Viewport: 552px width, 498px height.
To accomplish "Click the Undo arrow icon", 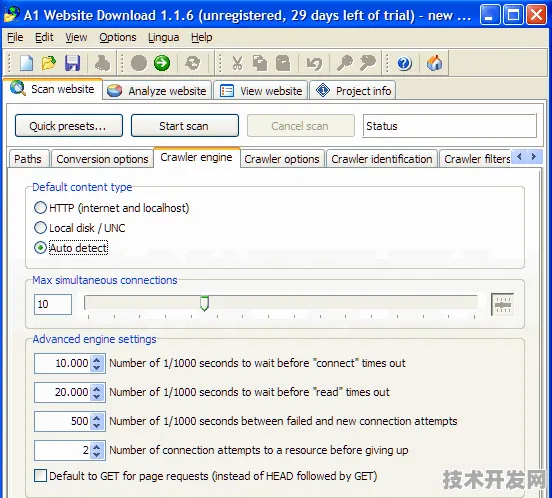I will click(314, 63).
